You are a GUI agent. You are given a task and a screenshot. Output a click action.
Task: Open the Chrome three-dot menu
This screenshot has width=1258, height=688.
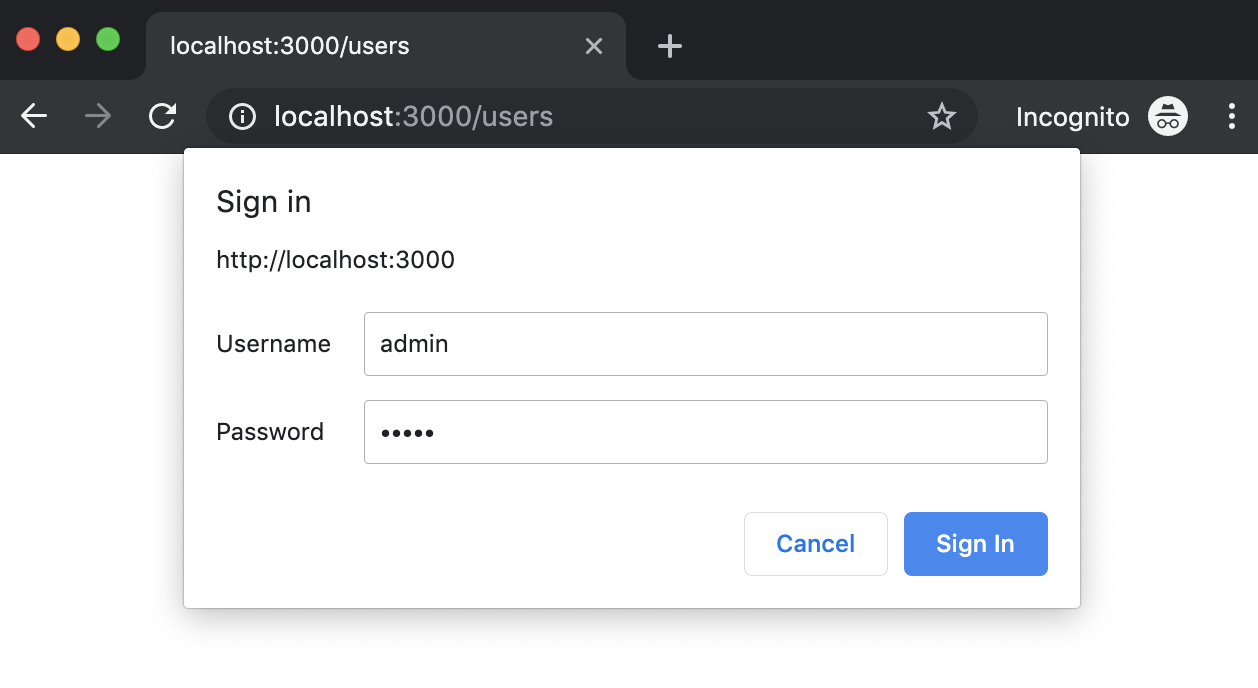[x=1231, y=117]
